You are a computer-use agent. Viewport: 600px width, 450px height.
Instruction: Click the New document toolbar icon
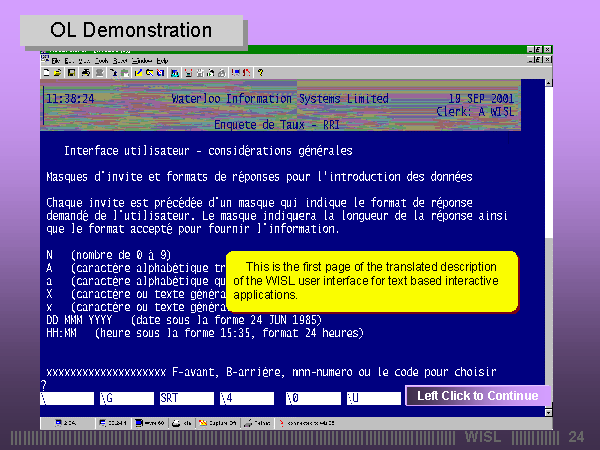tap(46, 73)
